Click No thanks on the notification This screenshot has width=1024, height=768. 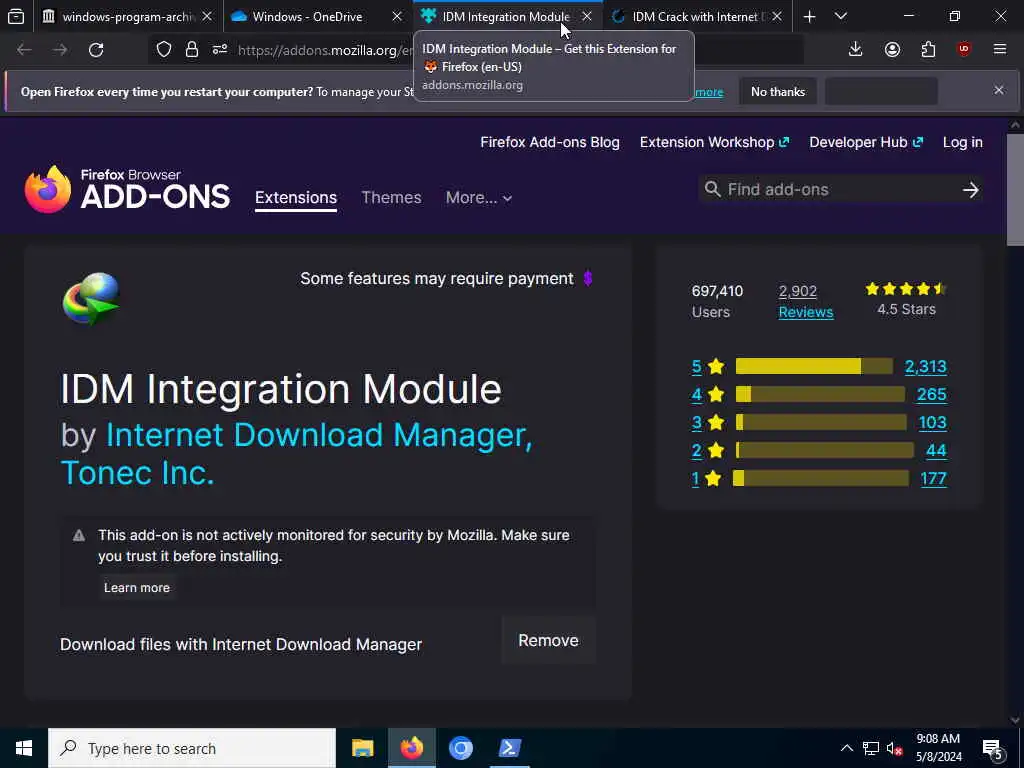click(778, 92)
